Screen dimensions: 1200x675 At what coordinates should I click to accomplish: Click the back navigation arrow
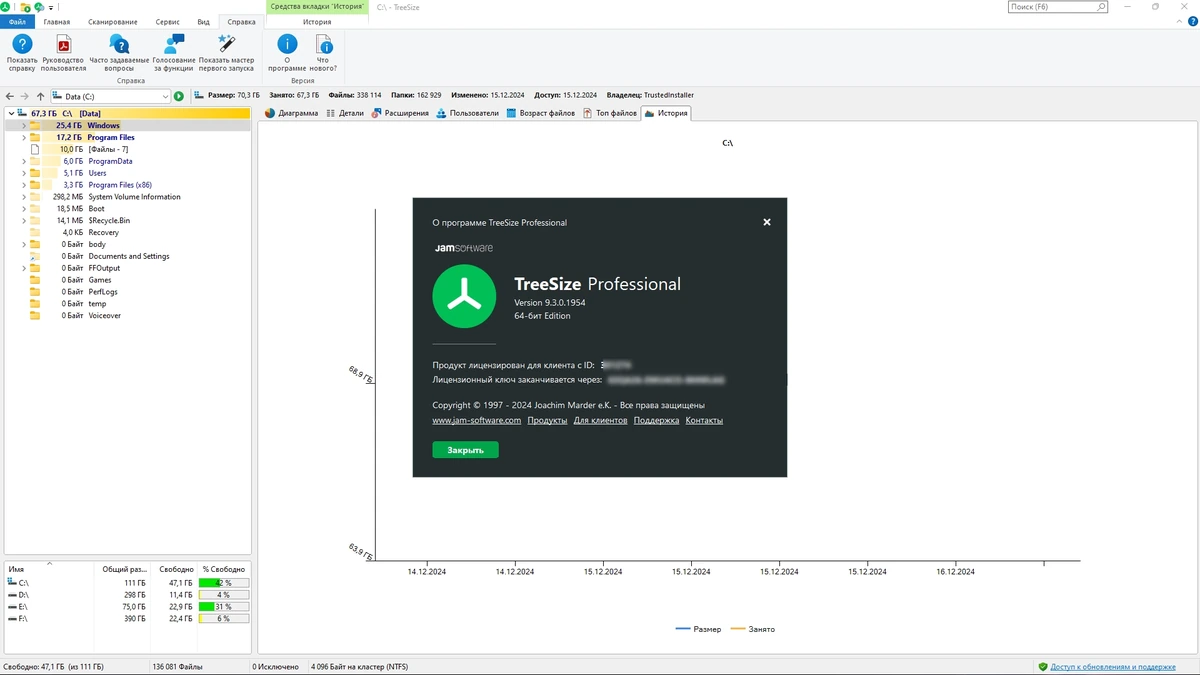[10, 96]
